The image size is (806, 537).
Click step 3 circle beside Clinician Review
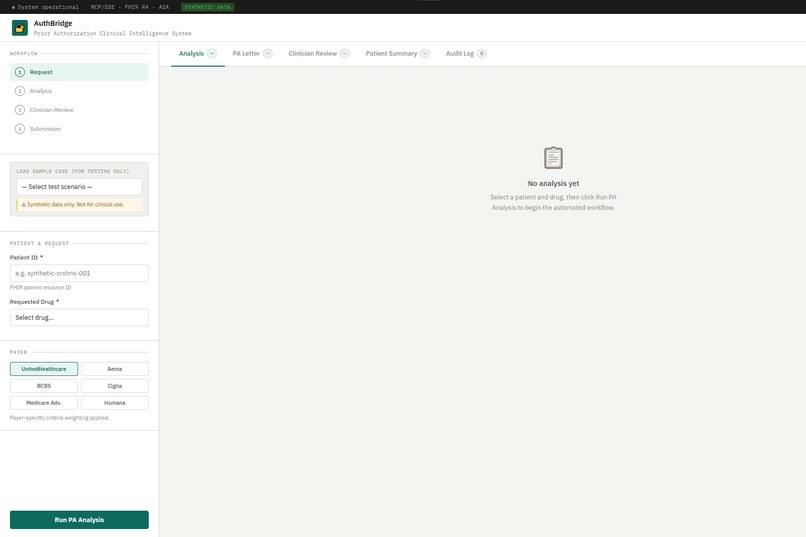click(20, 110)
